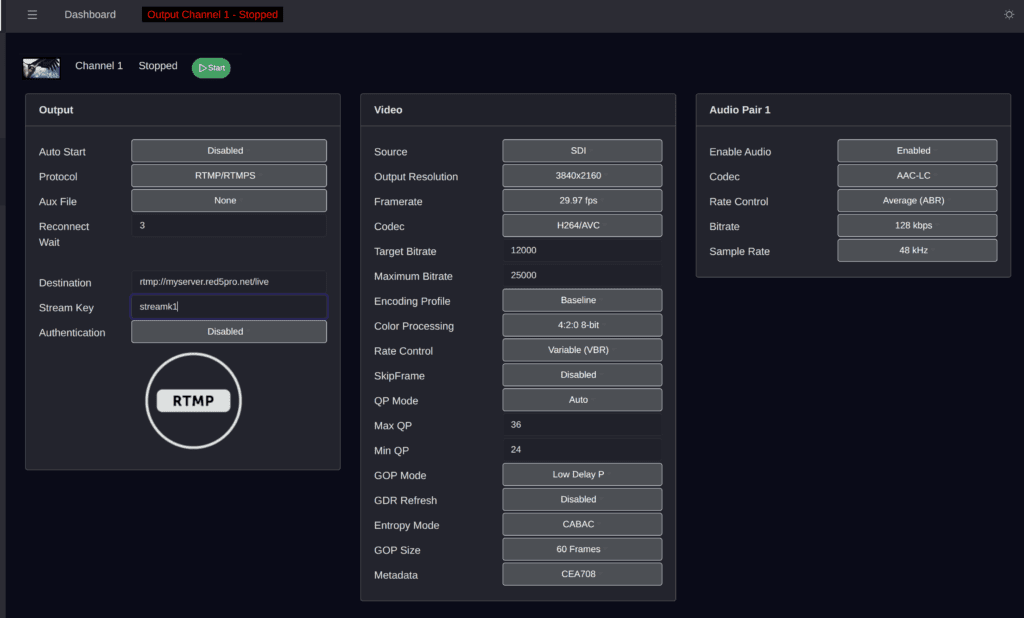Select the Dashboard menu item
This screenshot has width=1024, height=618.
pos(89,14)
